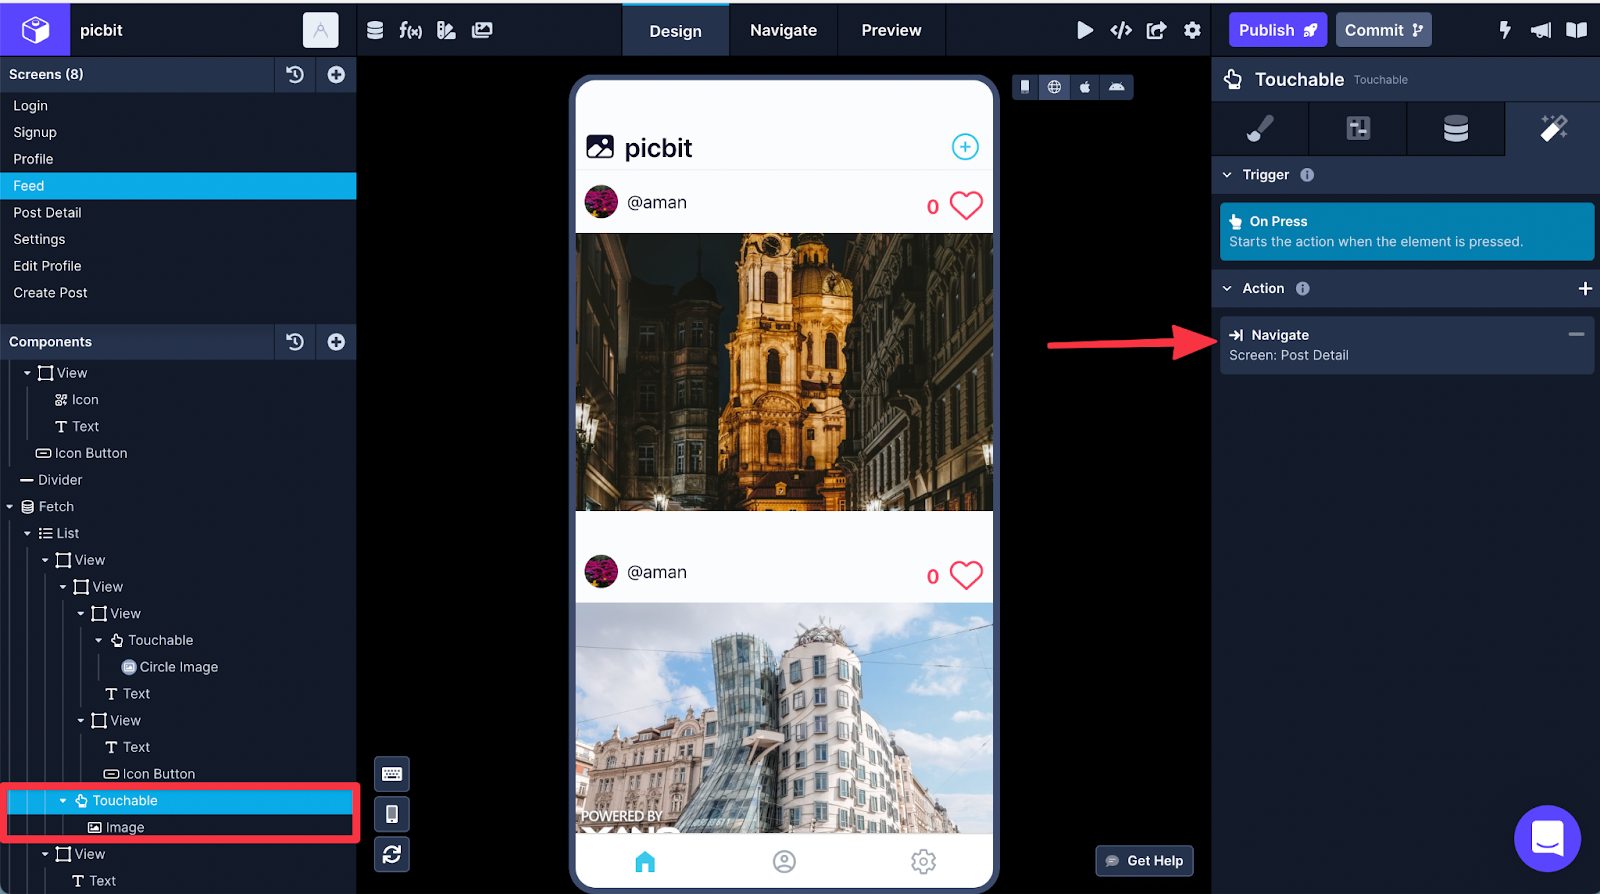Switch canvas to web preview mode

(1054, 87)
